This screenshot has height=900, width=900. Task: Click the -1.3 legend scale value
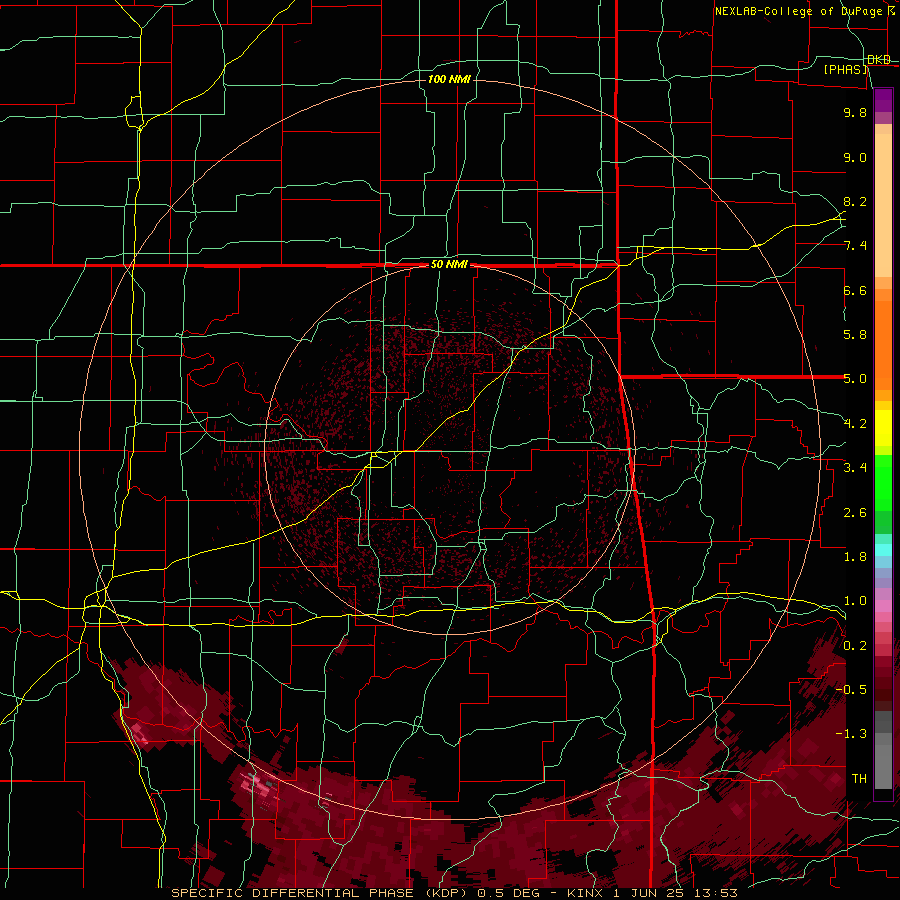(852, 734)
